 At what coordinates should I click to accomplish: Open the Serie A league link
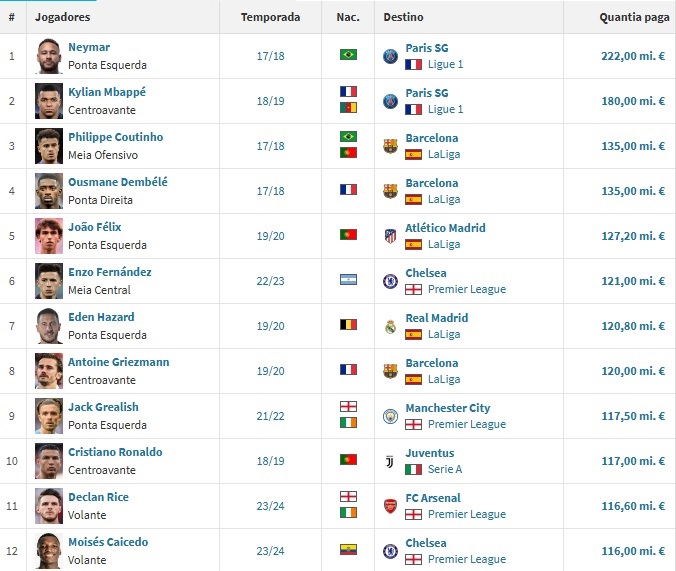[445, 469]
